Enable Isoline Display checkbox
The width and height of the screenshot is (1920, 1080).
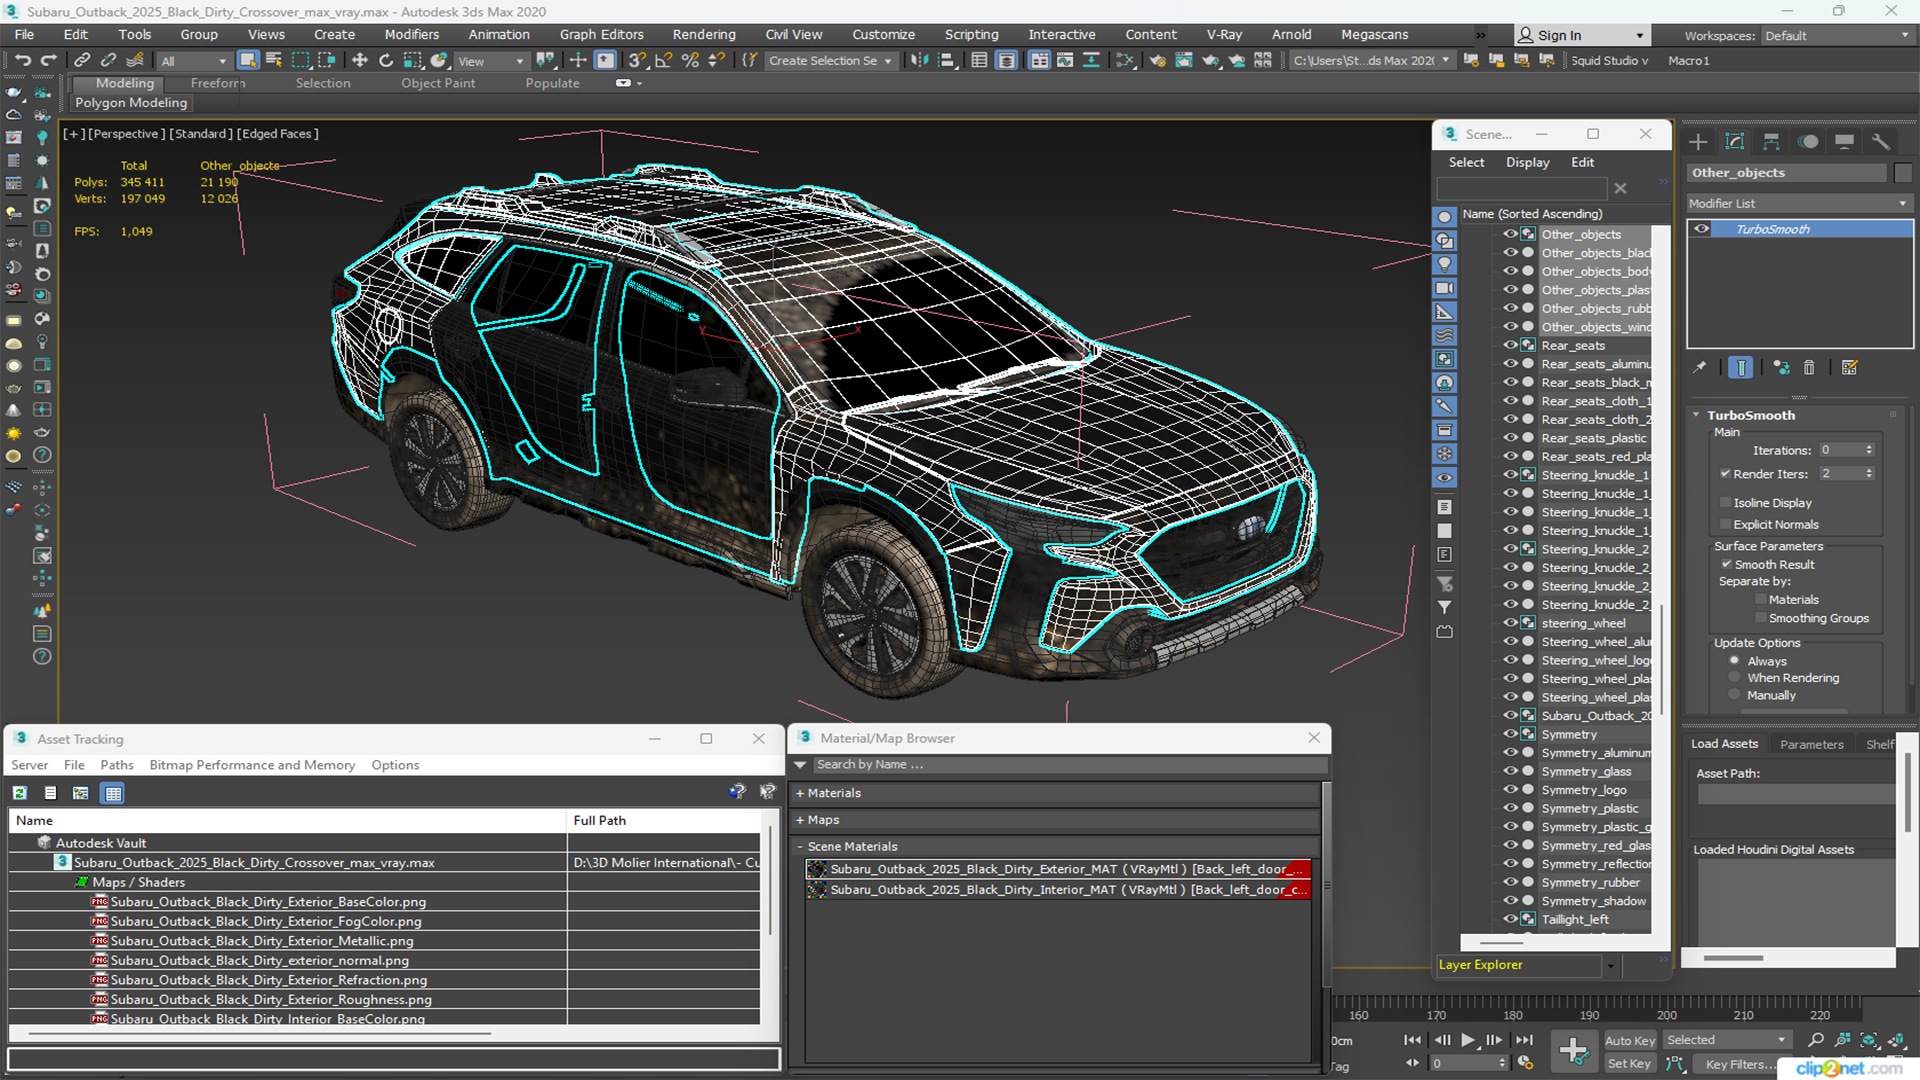pos(1725,503)
